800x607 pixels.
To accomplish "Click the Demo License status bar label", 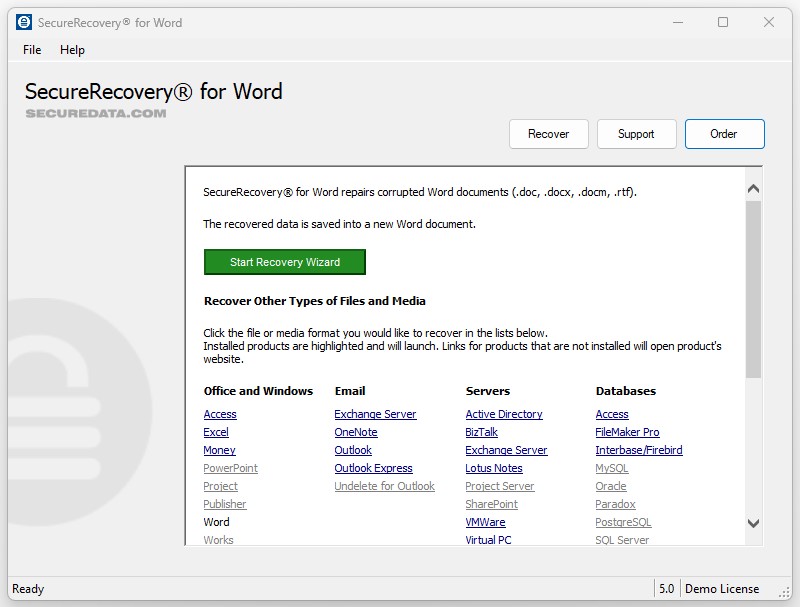I will [x=723, y=588].
